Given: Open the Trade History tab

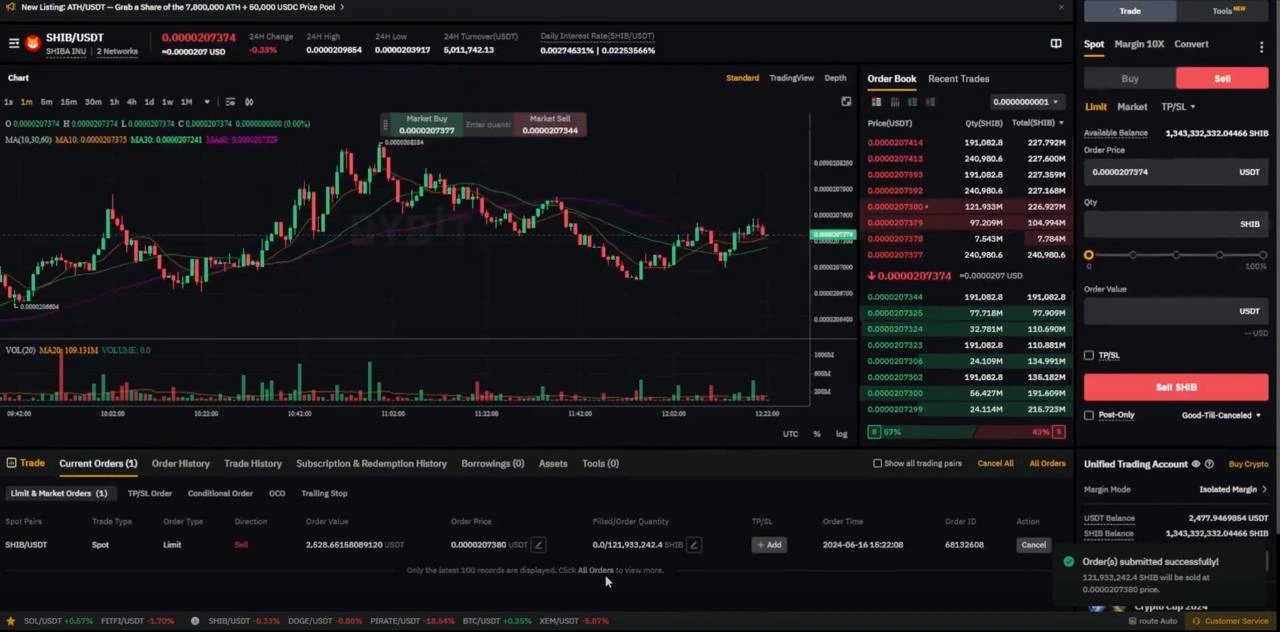Looking at the screenshot, I should click(252, 463).
